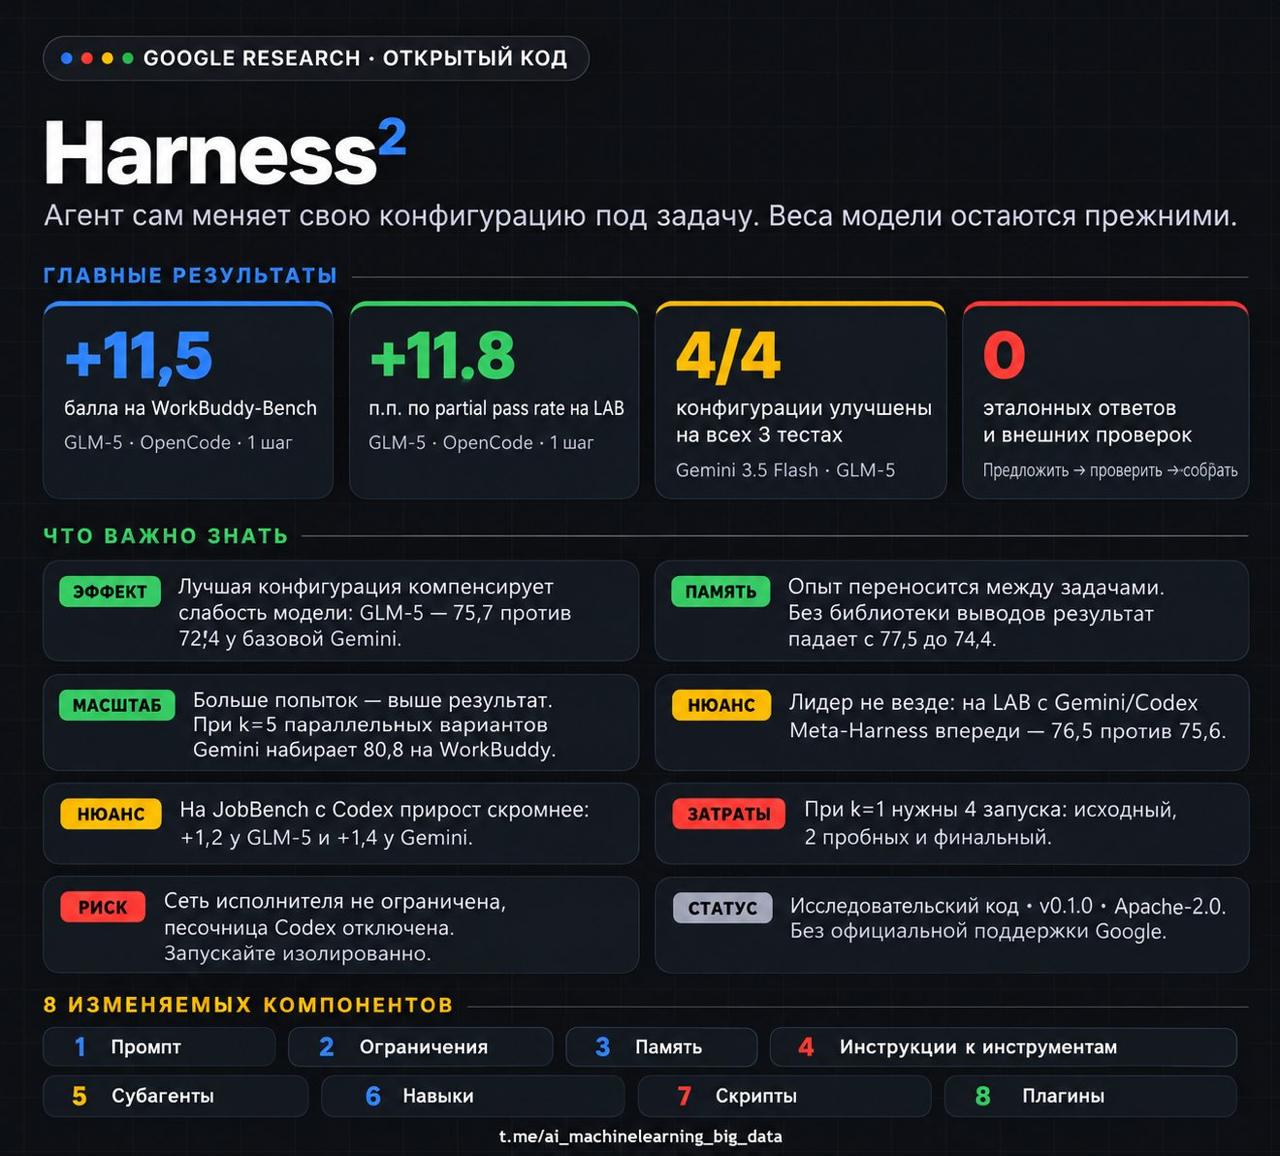1280x1156 pixels.
Task: Click the text "Запускайте изолированно."
Action: click(x=298, y=954)
